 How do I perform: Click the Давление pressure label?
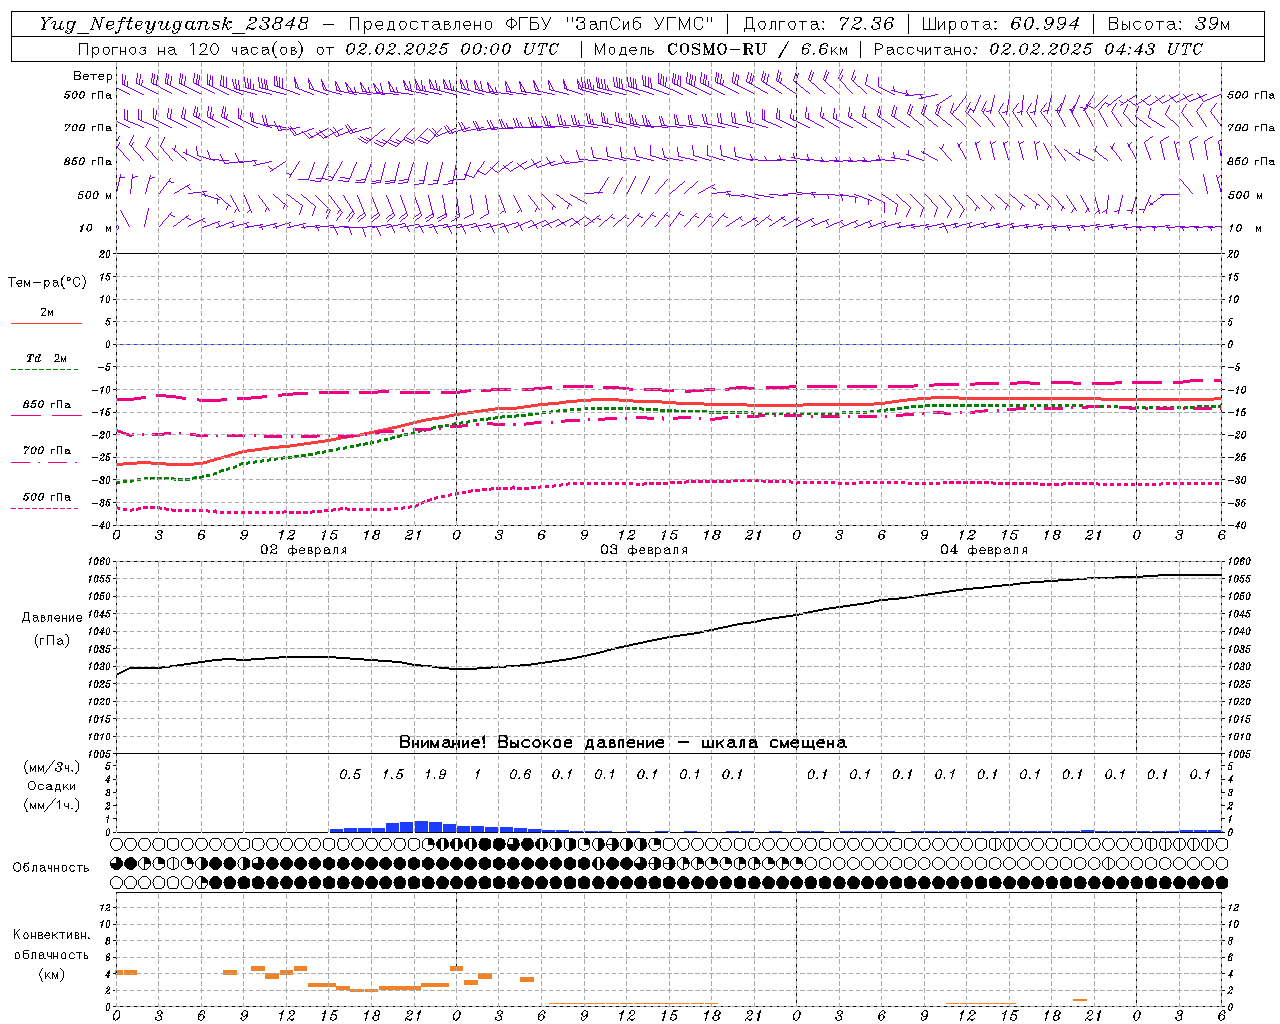pos(52,617)
